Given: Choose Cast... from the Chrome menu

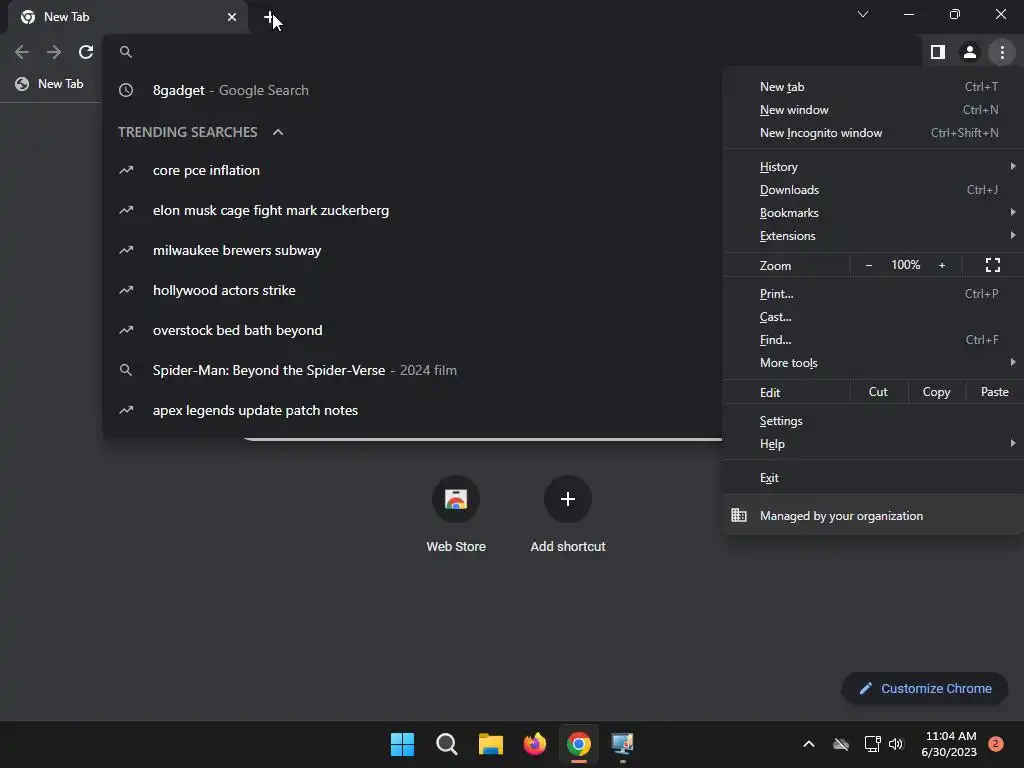Looking at the screenshot, I should 873,317.
